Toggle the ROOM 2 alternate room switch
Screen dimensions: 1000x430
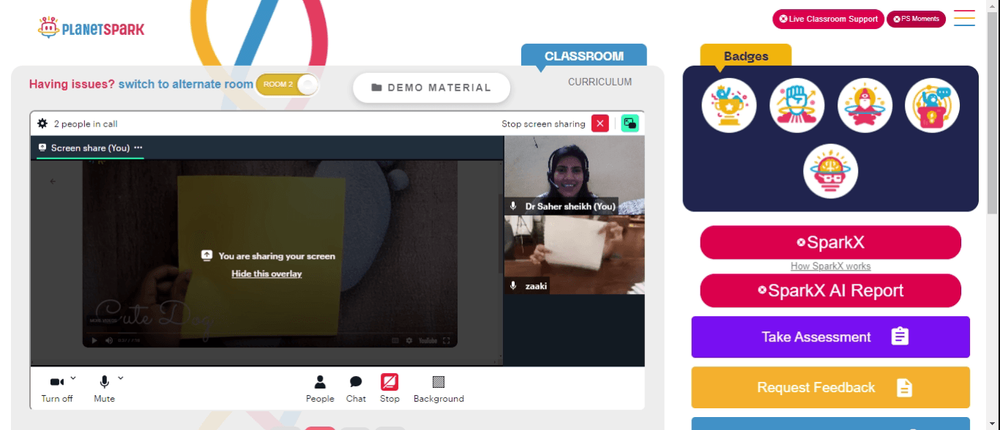[x=287, y=85]
